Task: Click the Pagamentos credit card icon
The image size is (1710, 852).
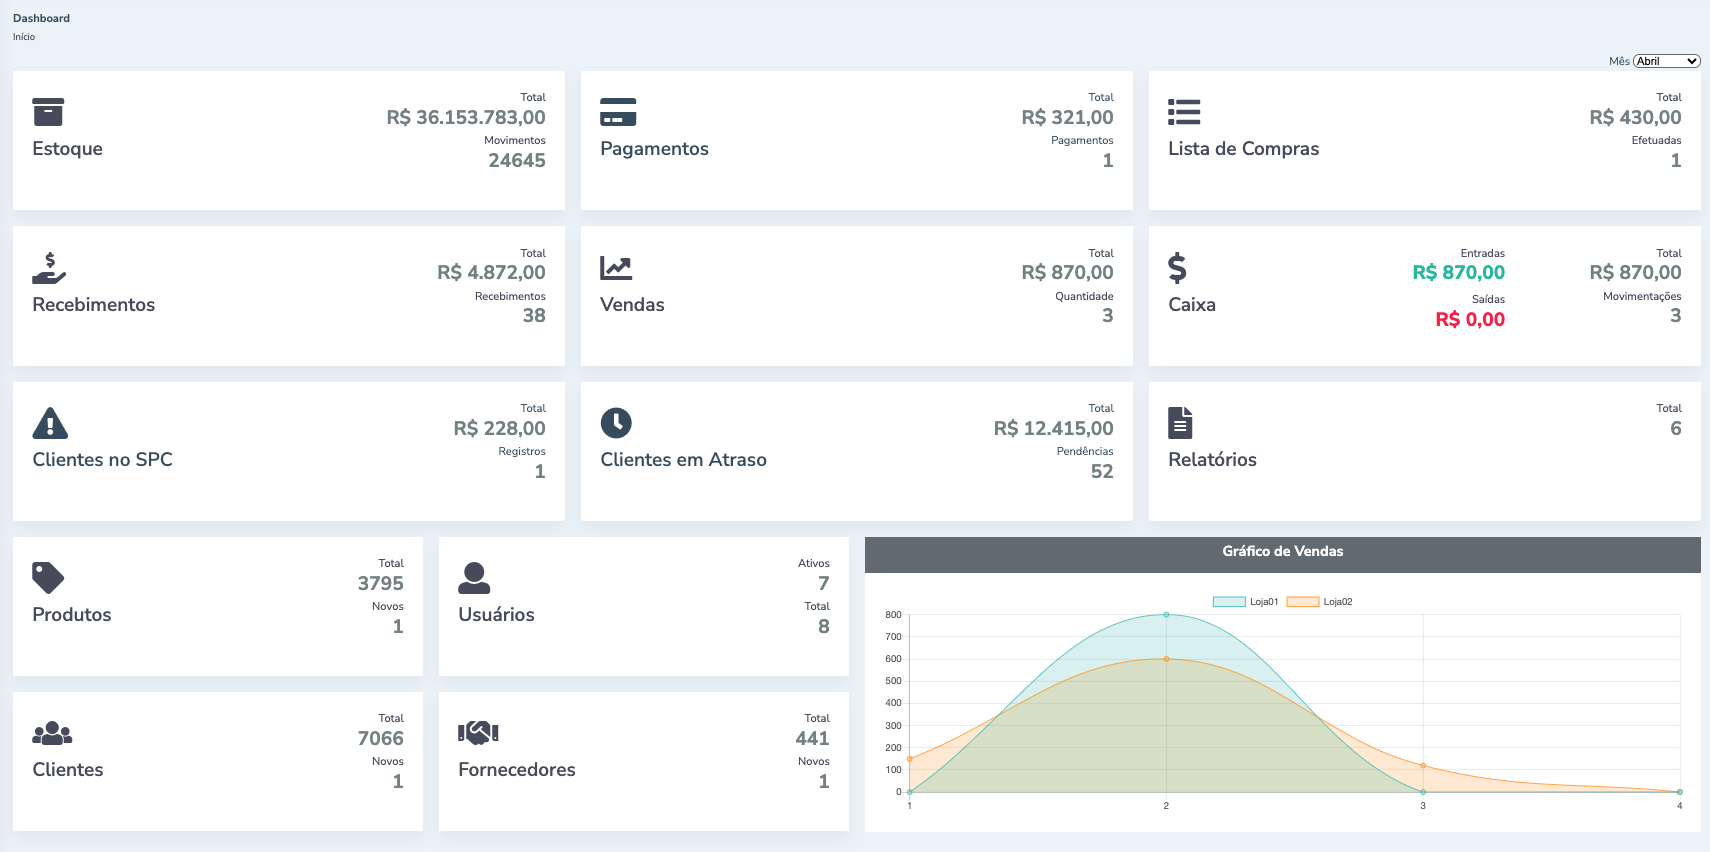Action: click(618, 112)
